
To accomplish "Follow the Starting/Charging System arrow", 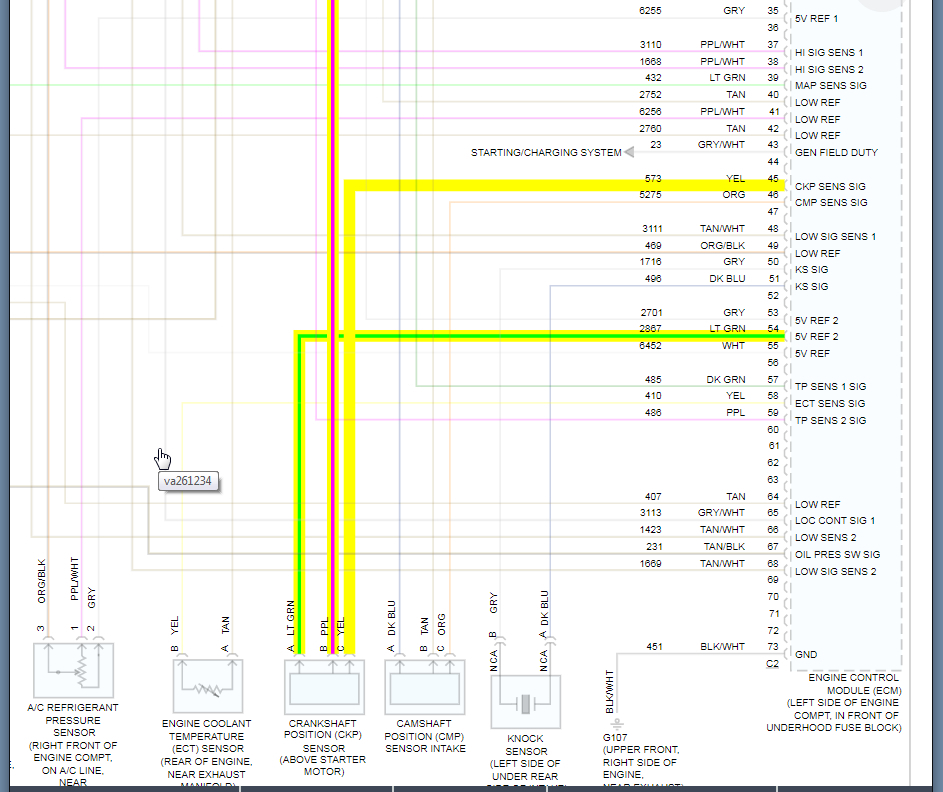I will [x=629, y=152].
